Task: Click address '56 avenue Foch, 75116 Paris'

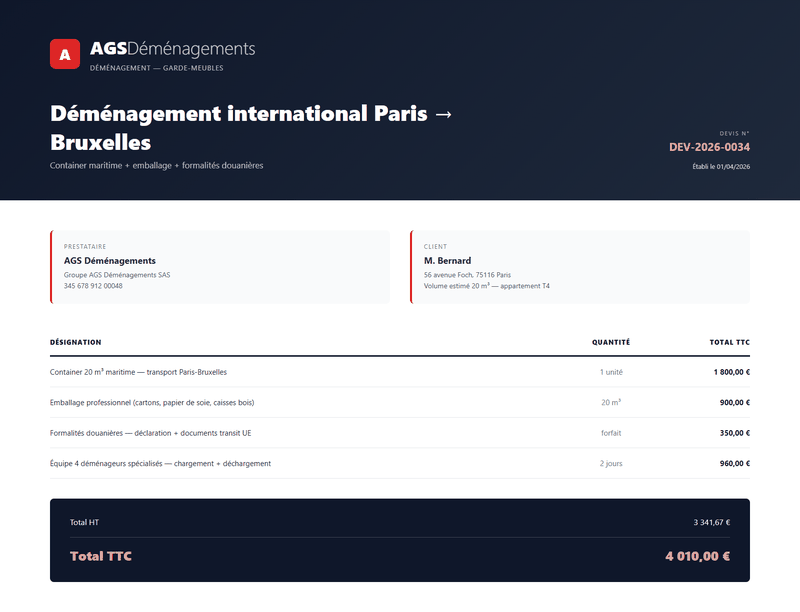Action: coord(467,275)
